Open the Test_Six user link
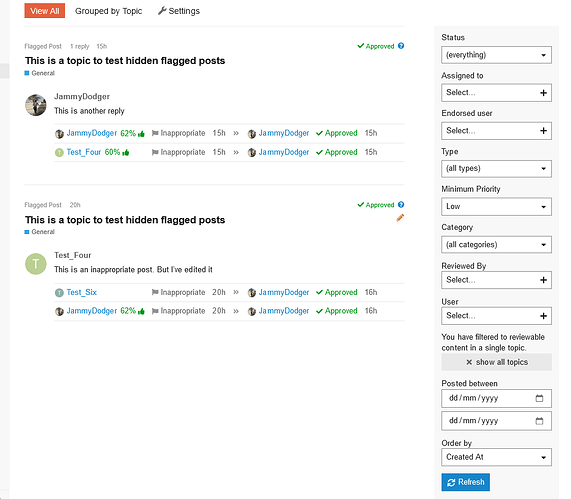571x499 pixels. [82, 292]
